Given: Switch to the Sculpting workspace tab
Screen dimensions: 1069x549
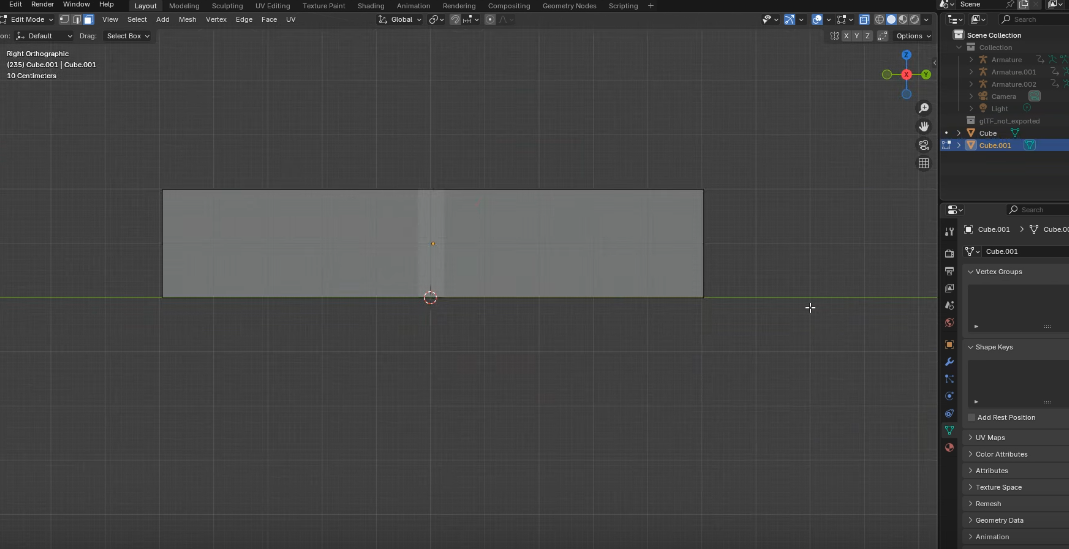Looking at the screenshot, I should point(227,5).
